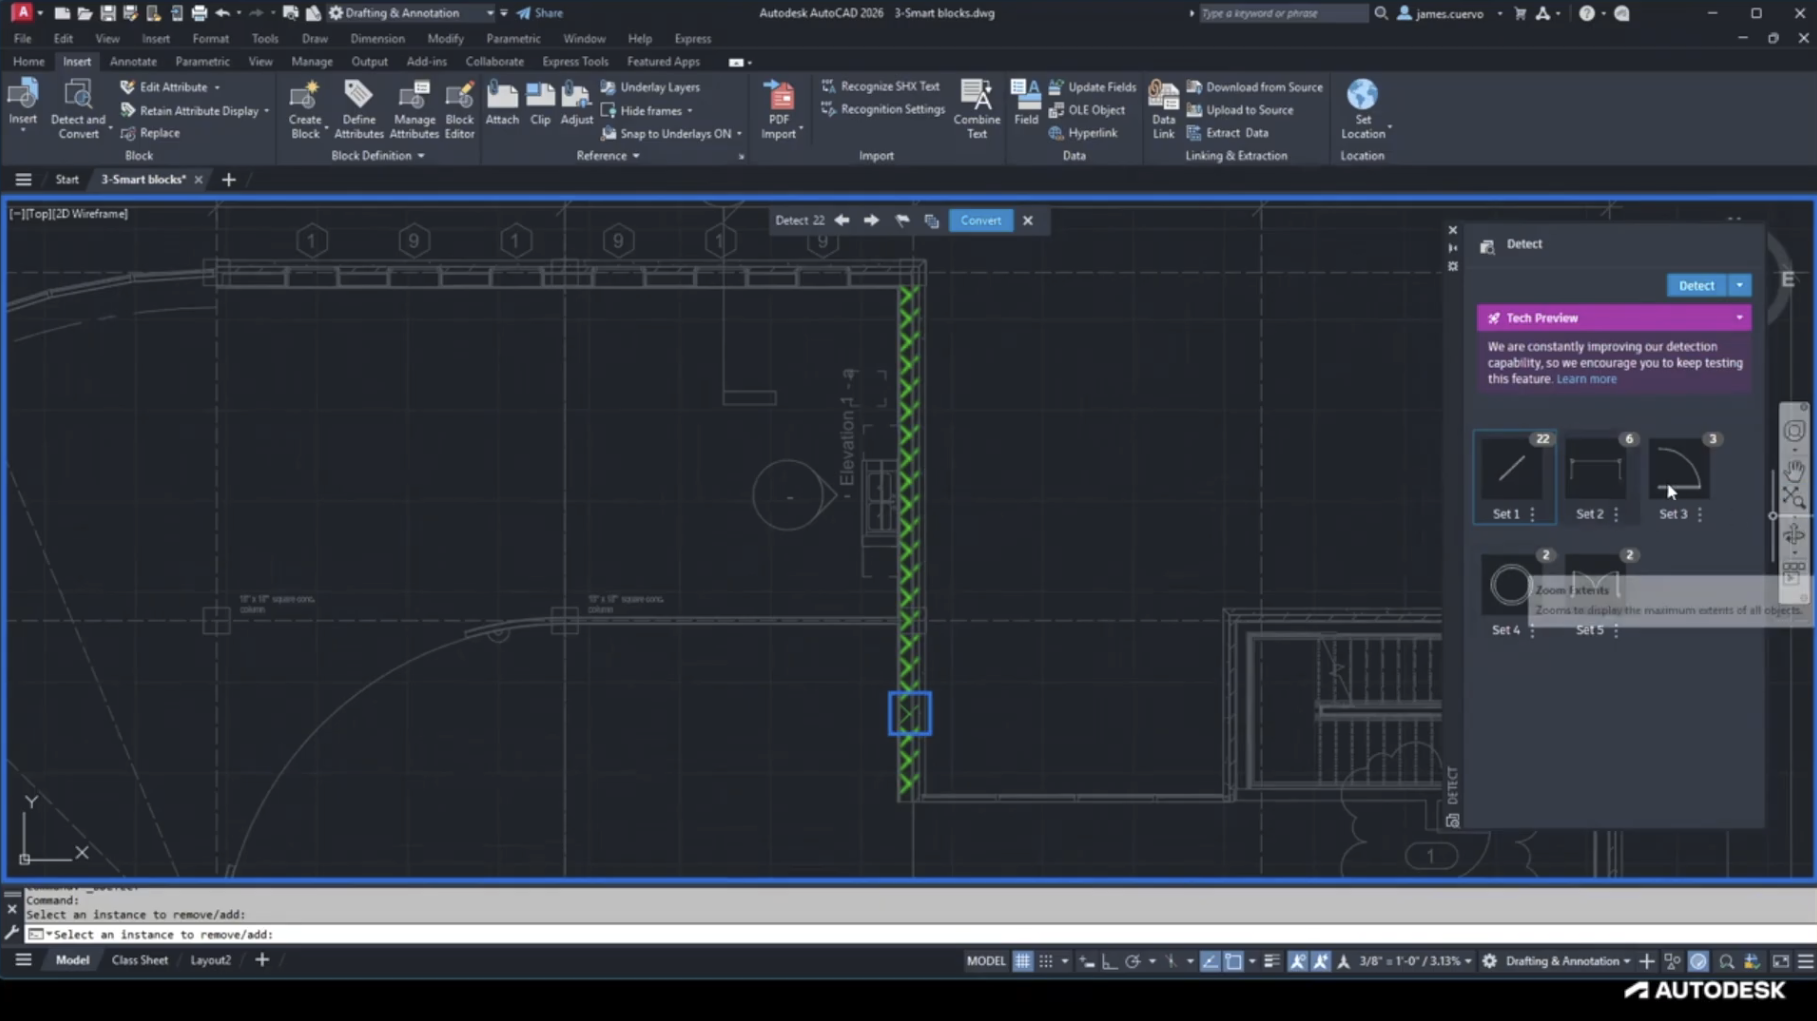The image size is (1817, 1021).
Task: Open the Express menu
Action: coord(692,39)
